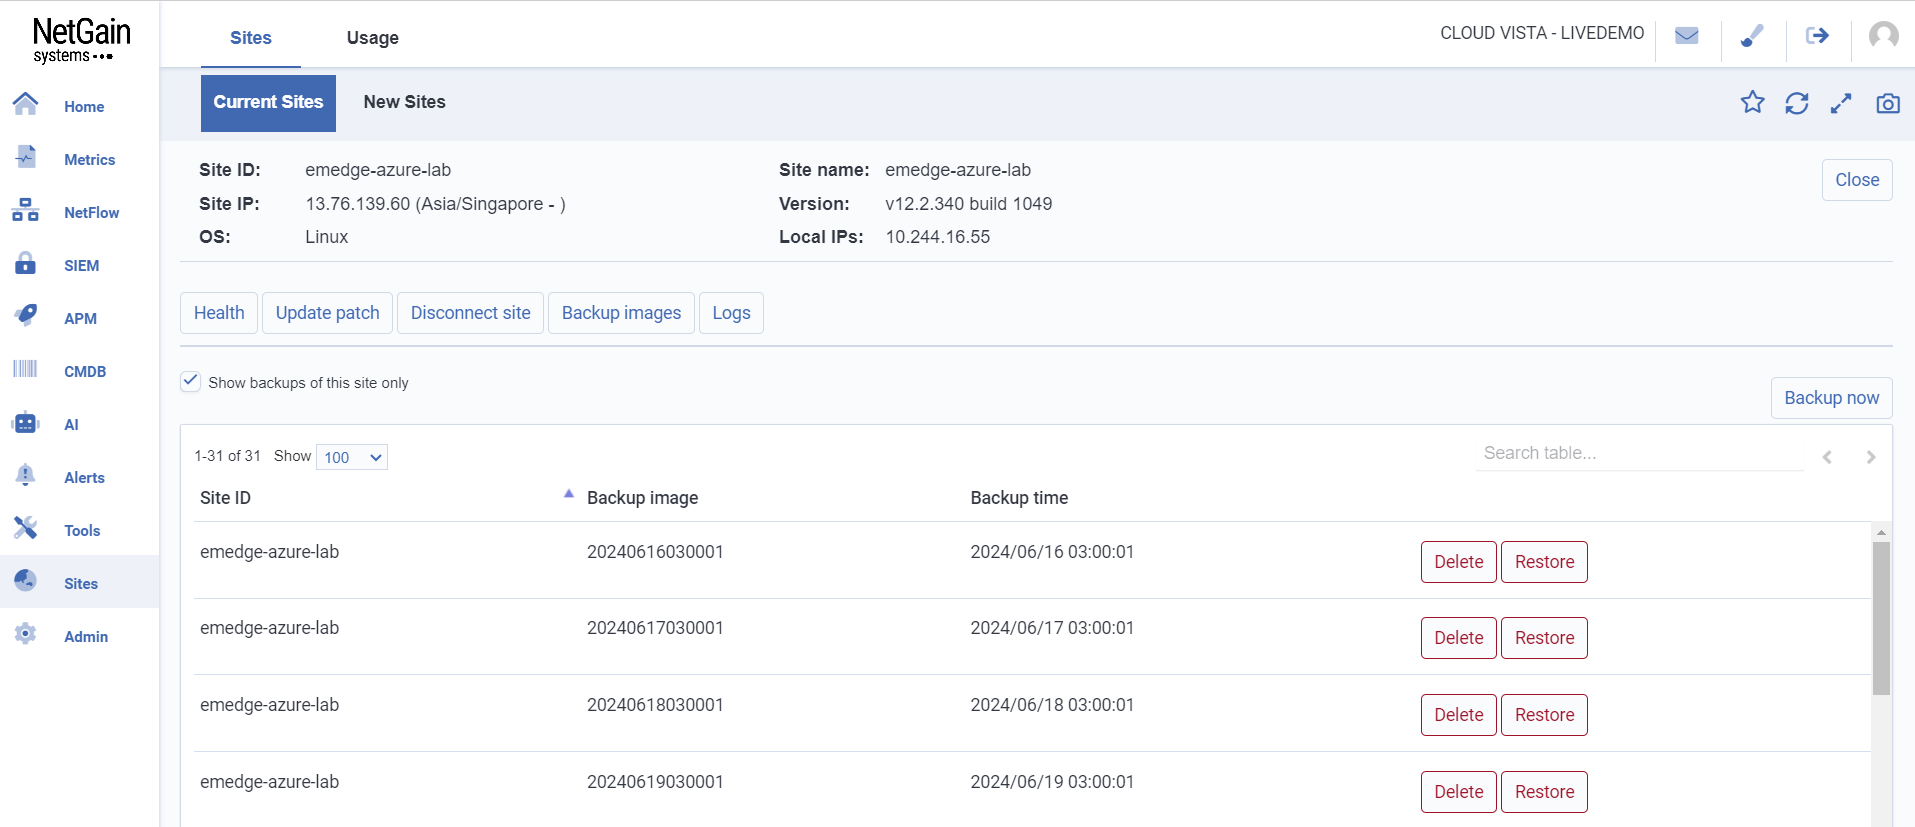Restore backup 20240619030001
Viewport: 1915px width, 827px height.
click(1544, 792)
